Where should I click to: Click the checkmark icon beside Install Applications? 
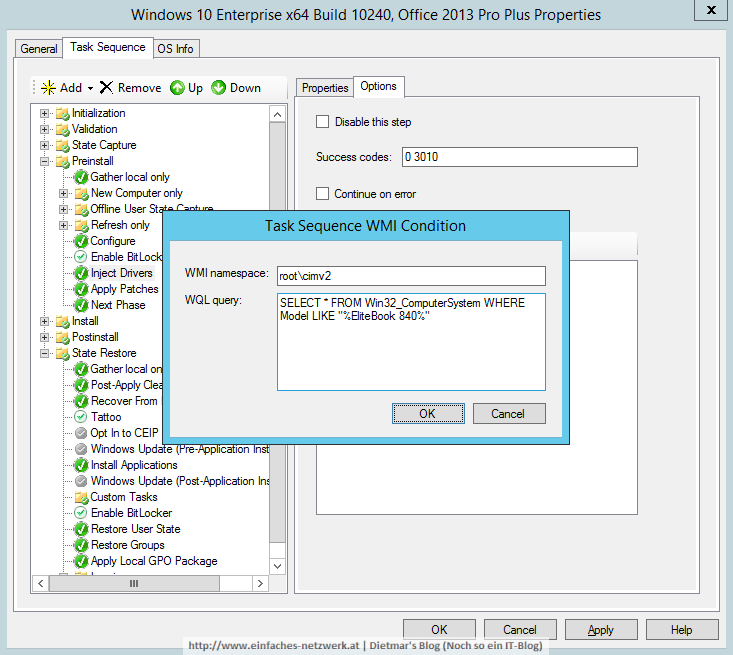point(81,465)
